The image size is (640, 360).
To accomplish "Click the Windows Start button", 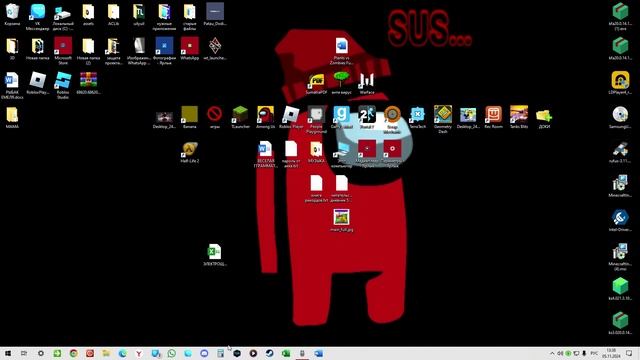I will click(8, 353).
